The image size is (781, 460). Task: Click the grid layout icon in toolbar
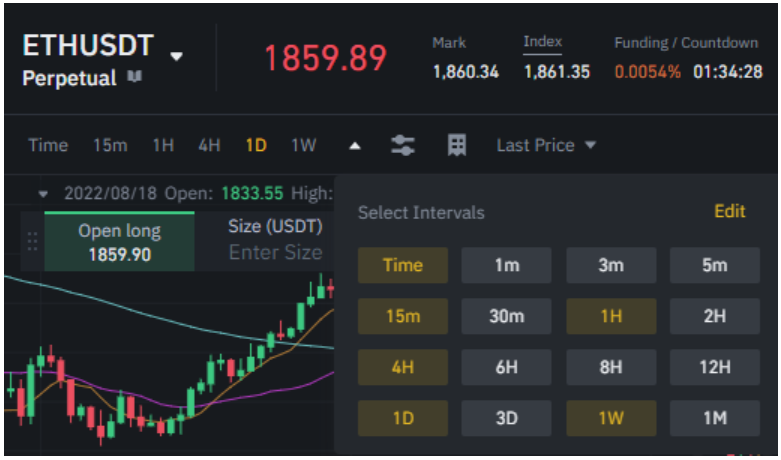[x=457, y=145]
